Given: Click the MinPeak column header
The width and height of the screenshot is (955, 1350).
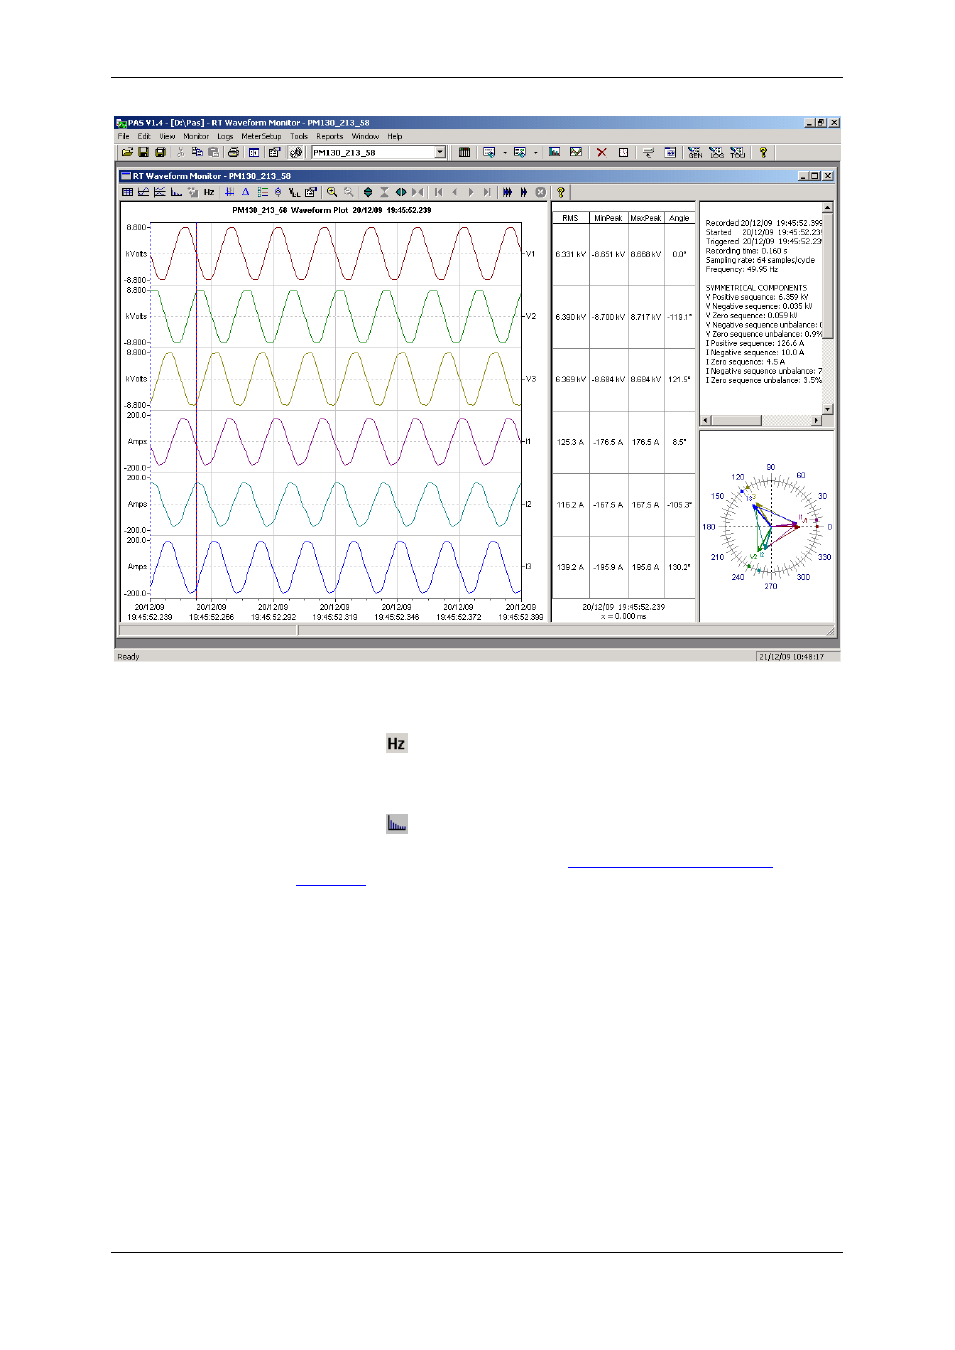Looking at the screenshot, I should pyautogui.click(x=608, y=218).
